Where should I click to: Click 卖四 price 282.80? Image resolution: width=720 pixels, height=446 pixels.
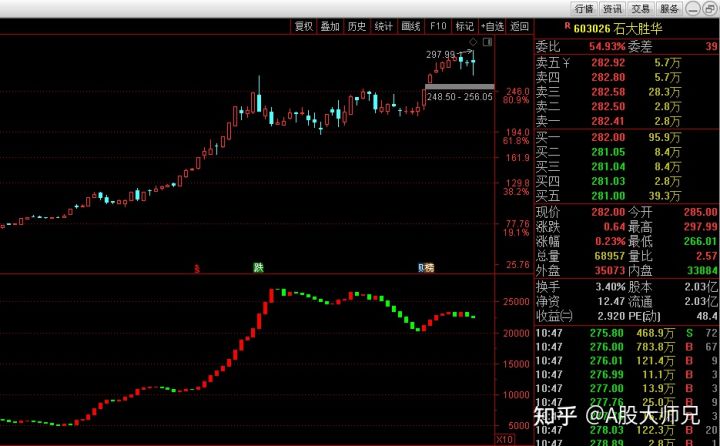click(608, 78)
